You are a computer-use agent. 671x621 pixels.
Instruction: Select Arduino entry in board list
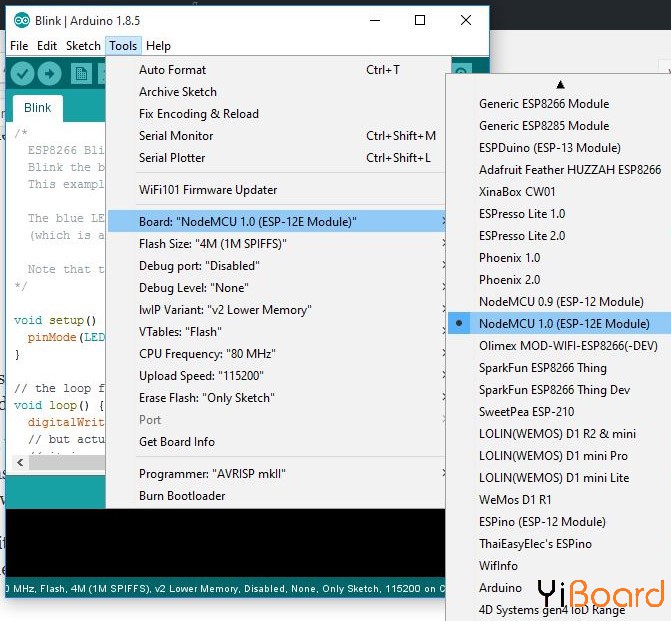coord(559,588)
